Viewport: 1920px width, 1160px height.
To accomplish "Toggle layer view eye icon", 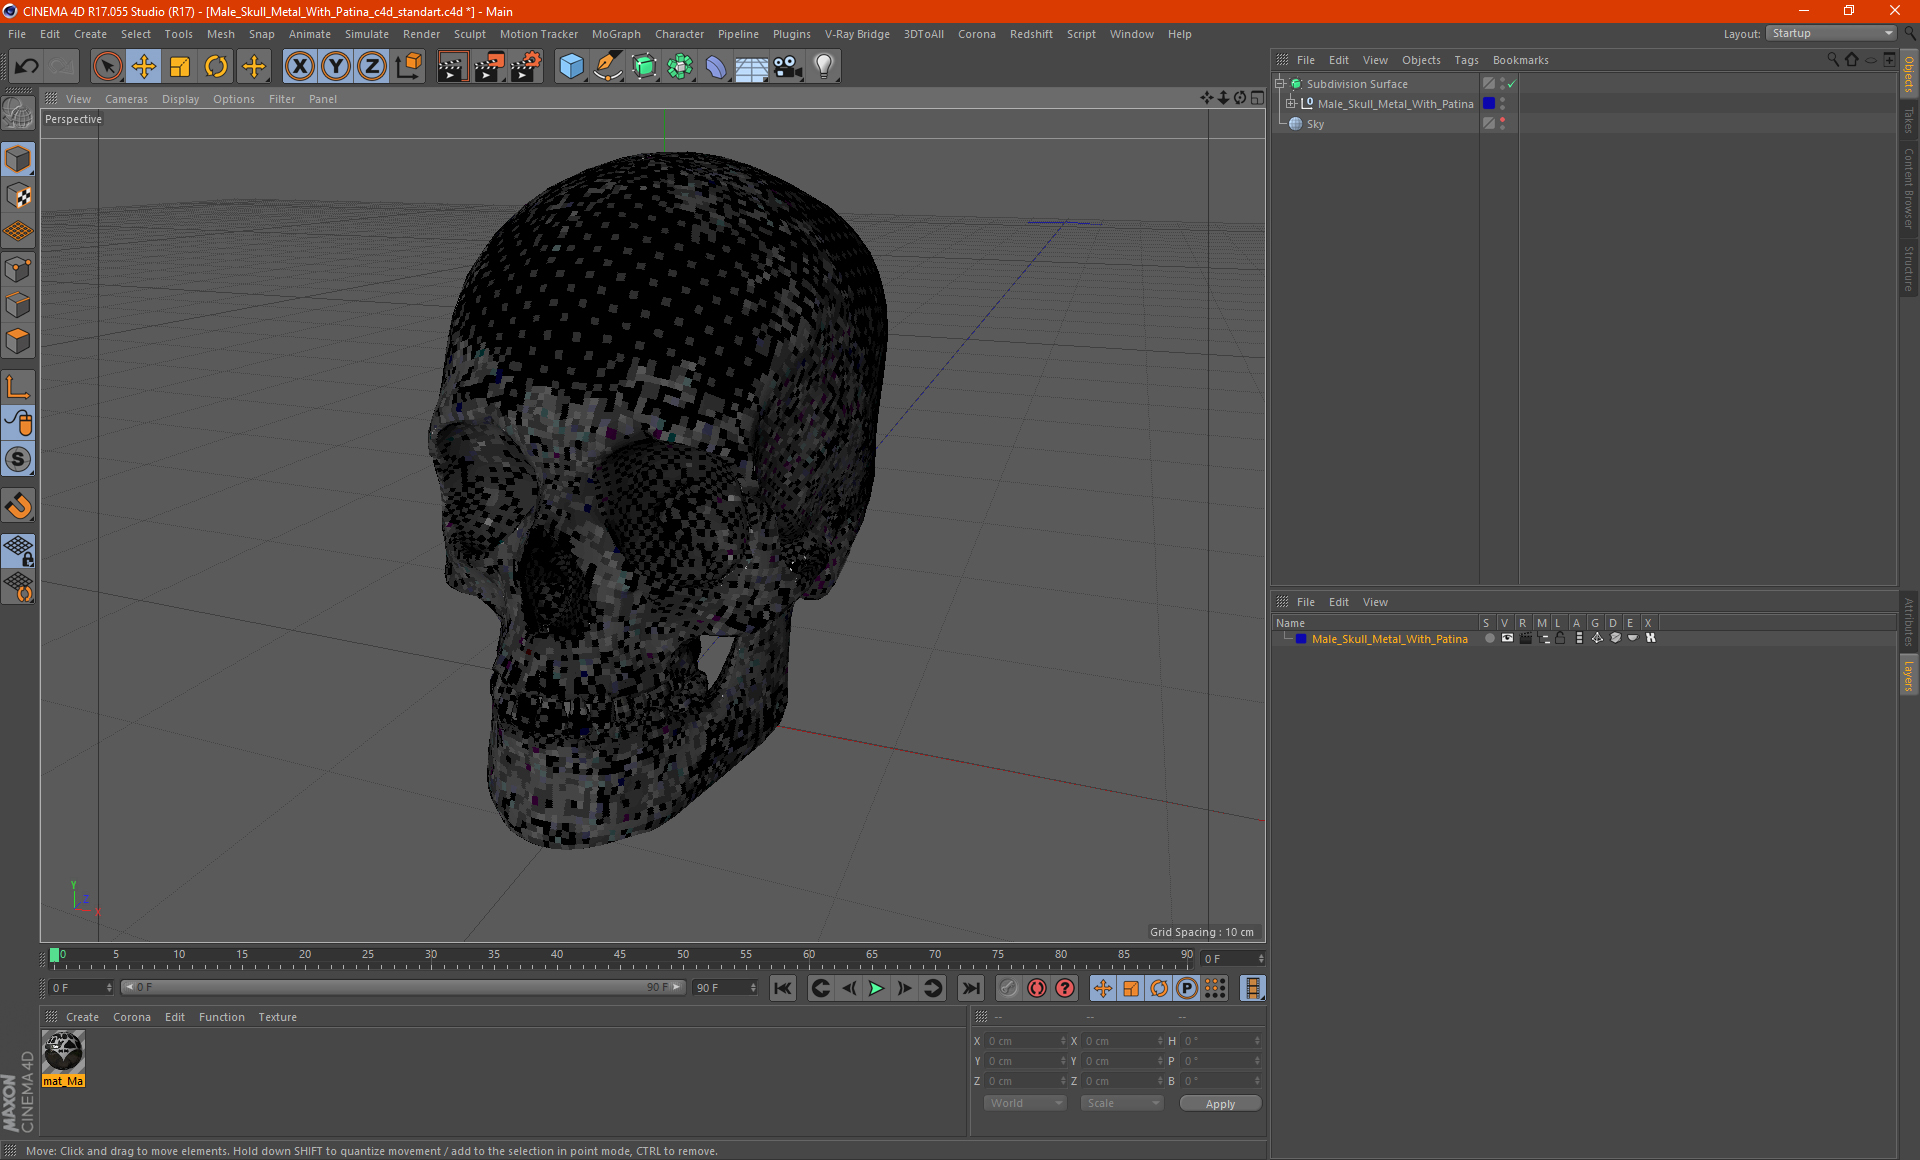I will (1507, 638).
